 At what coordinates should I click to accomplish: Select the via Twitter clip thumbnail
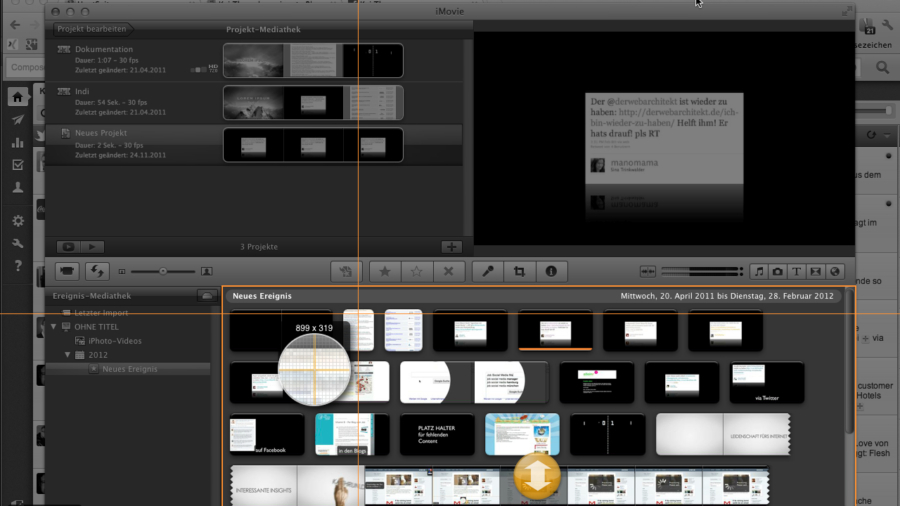767,382
